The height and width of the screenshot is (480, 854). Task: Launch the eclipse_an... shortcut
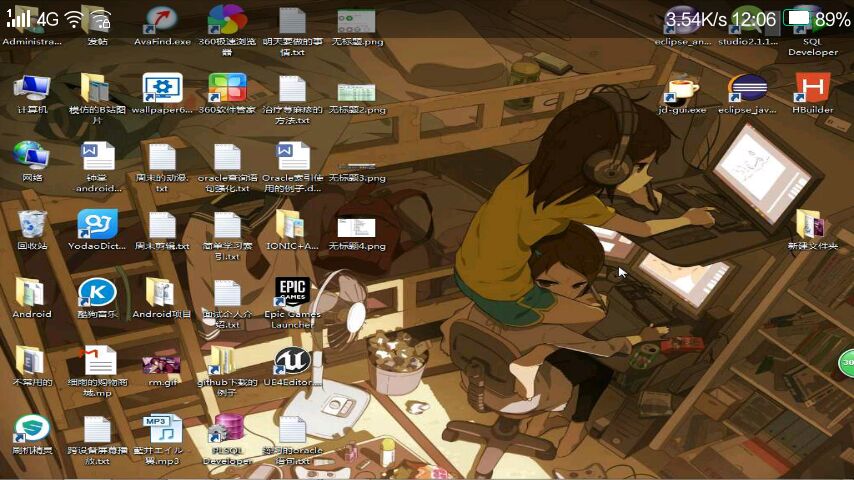click(682, 27)
